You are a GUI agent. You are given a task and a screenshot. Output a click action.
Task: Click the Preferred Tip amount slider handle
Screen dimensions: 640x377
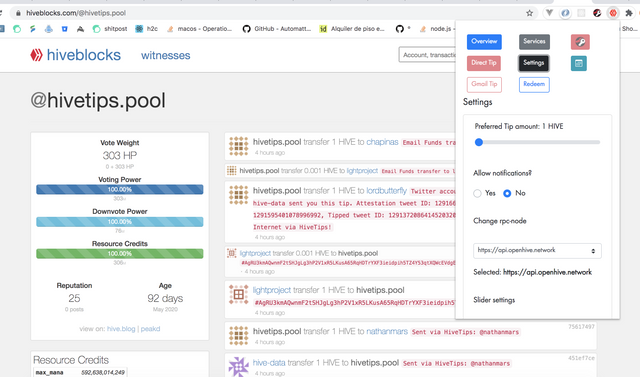(x=479, y=142)
